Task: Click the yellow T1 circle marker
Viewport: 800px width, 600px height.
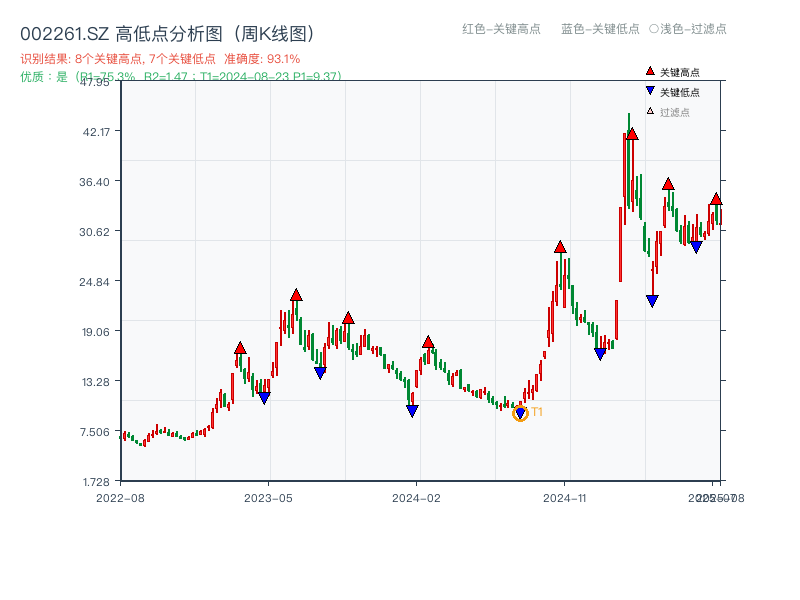Action: (521, 412)
